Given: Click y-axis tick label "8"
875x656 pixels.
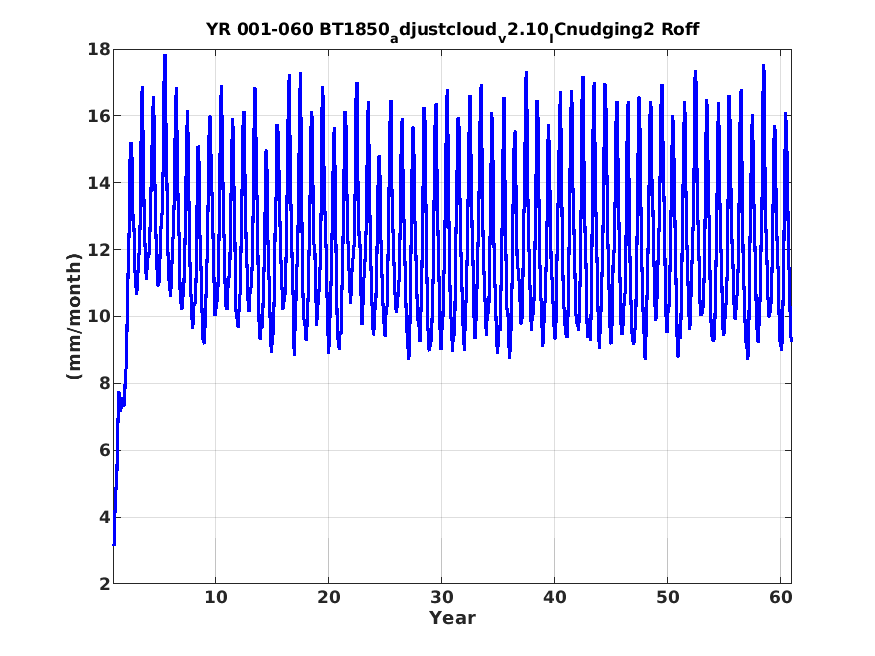Looking at the screenshot, I should (x=105, y=383).
